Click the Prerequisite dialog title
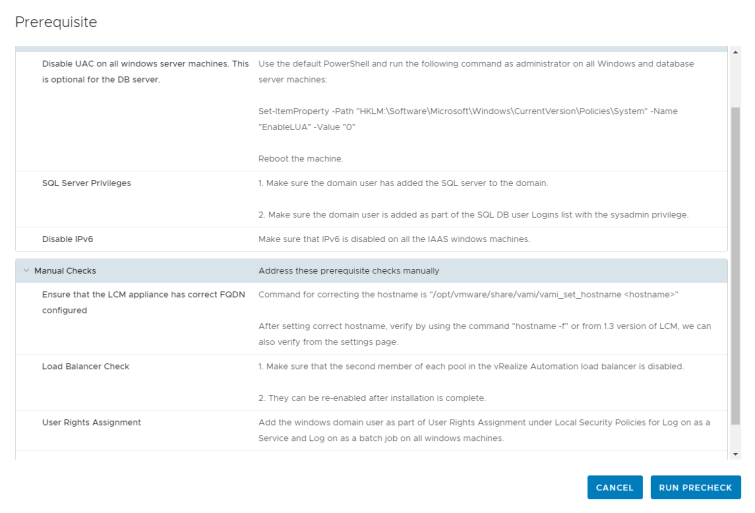The image size is (755, 513). point(56,21)
